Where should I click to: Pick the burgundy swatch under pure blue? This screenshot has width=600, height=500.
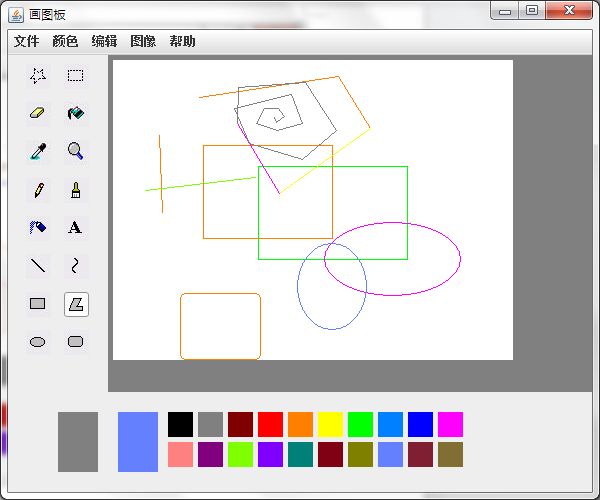(x=421, y=454)
